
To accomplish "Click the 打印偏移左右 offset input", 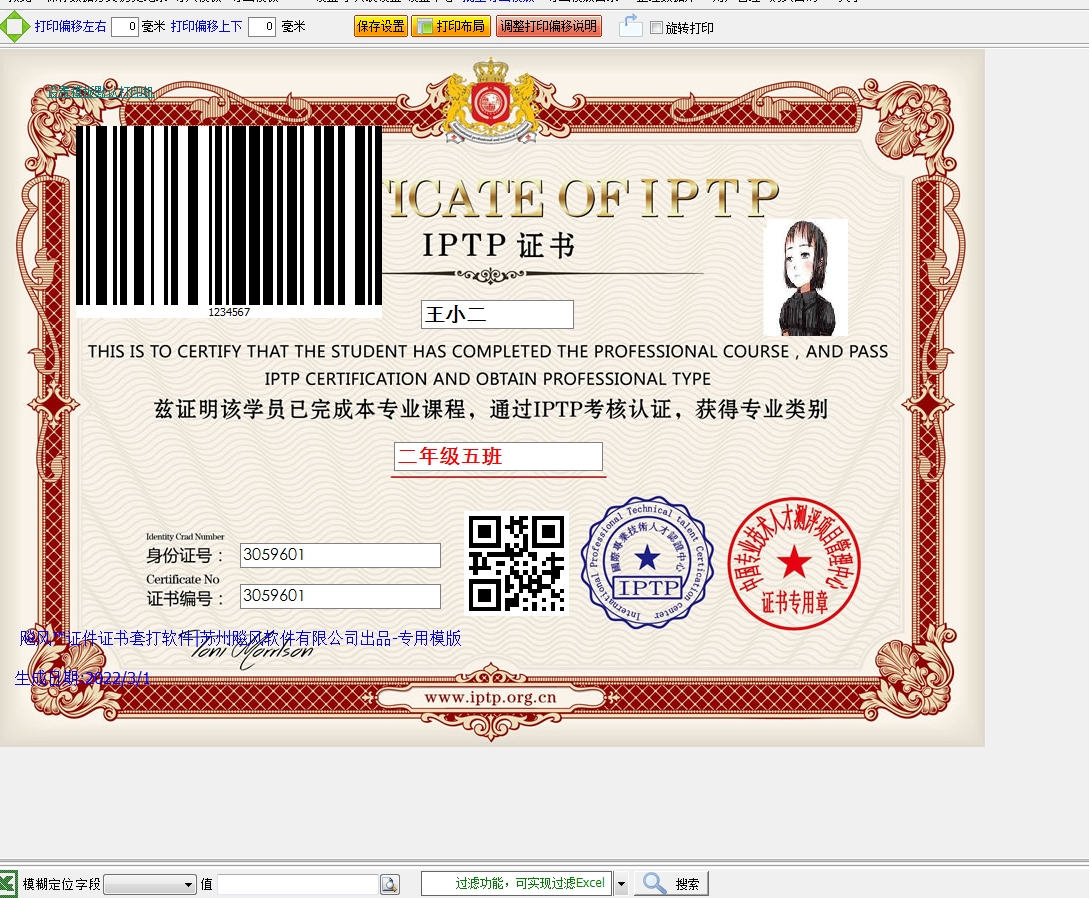I will click(124, 27).
